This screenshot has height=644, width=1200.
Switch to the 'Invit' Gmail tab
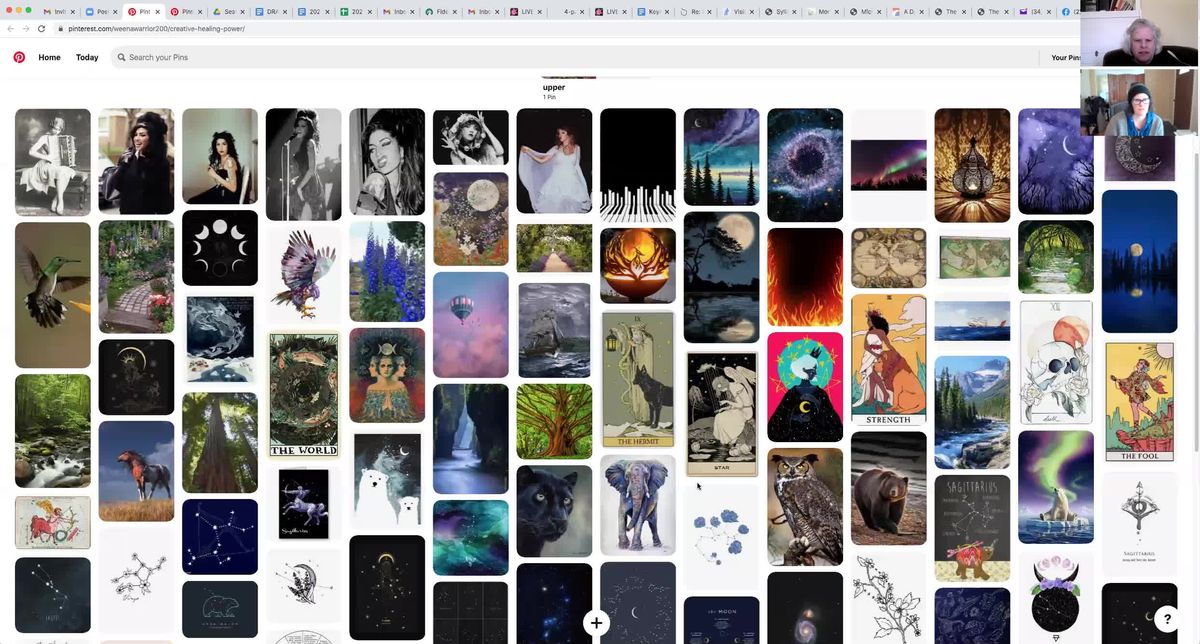pos(59,12)
